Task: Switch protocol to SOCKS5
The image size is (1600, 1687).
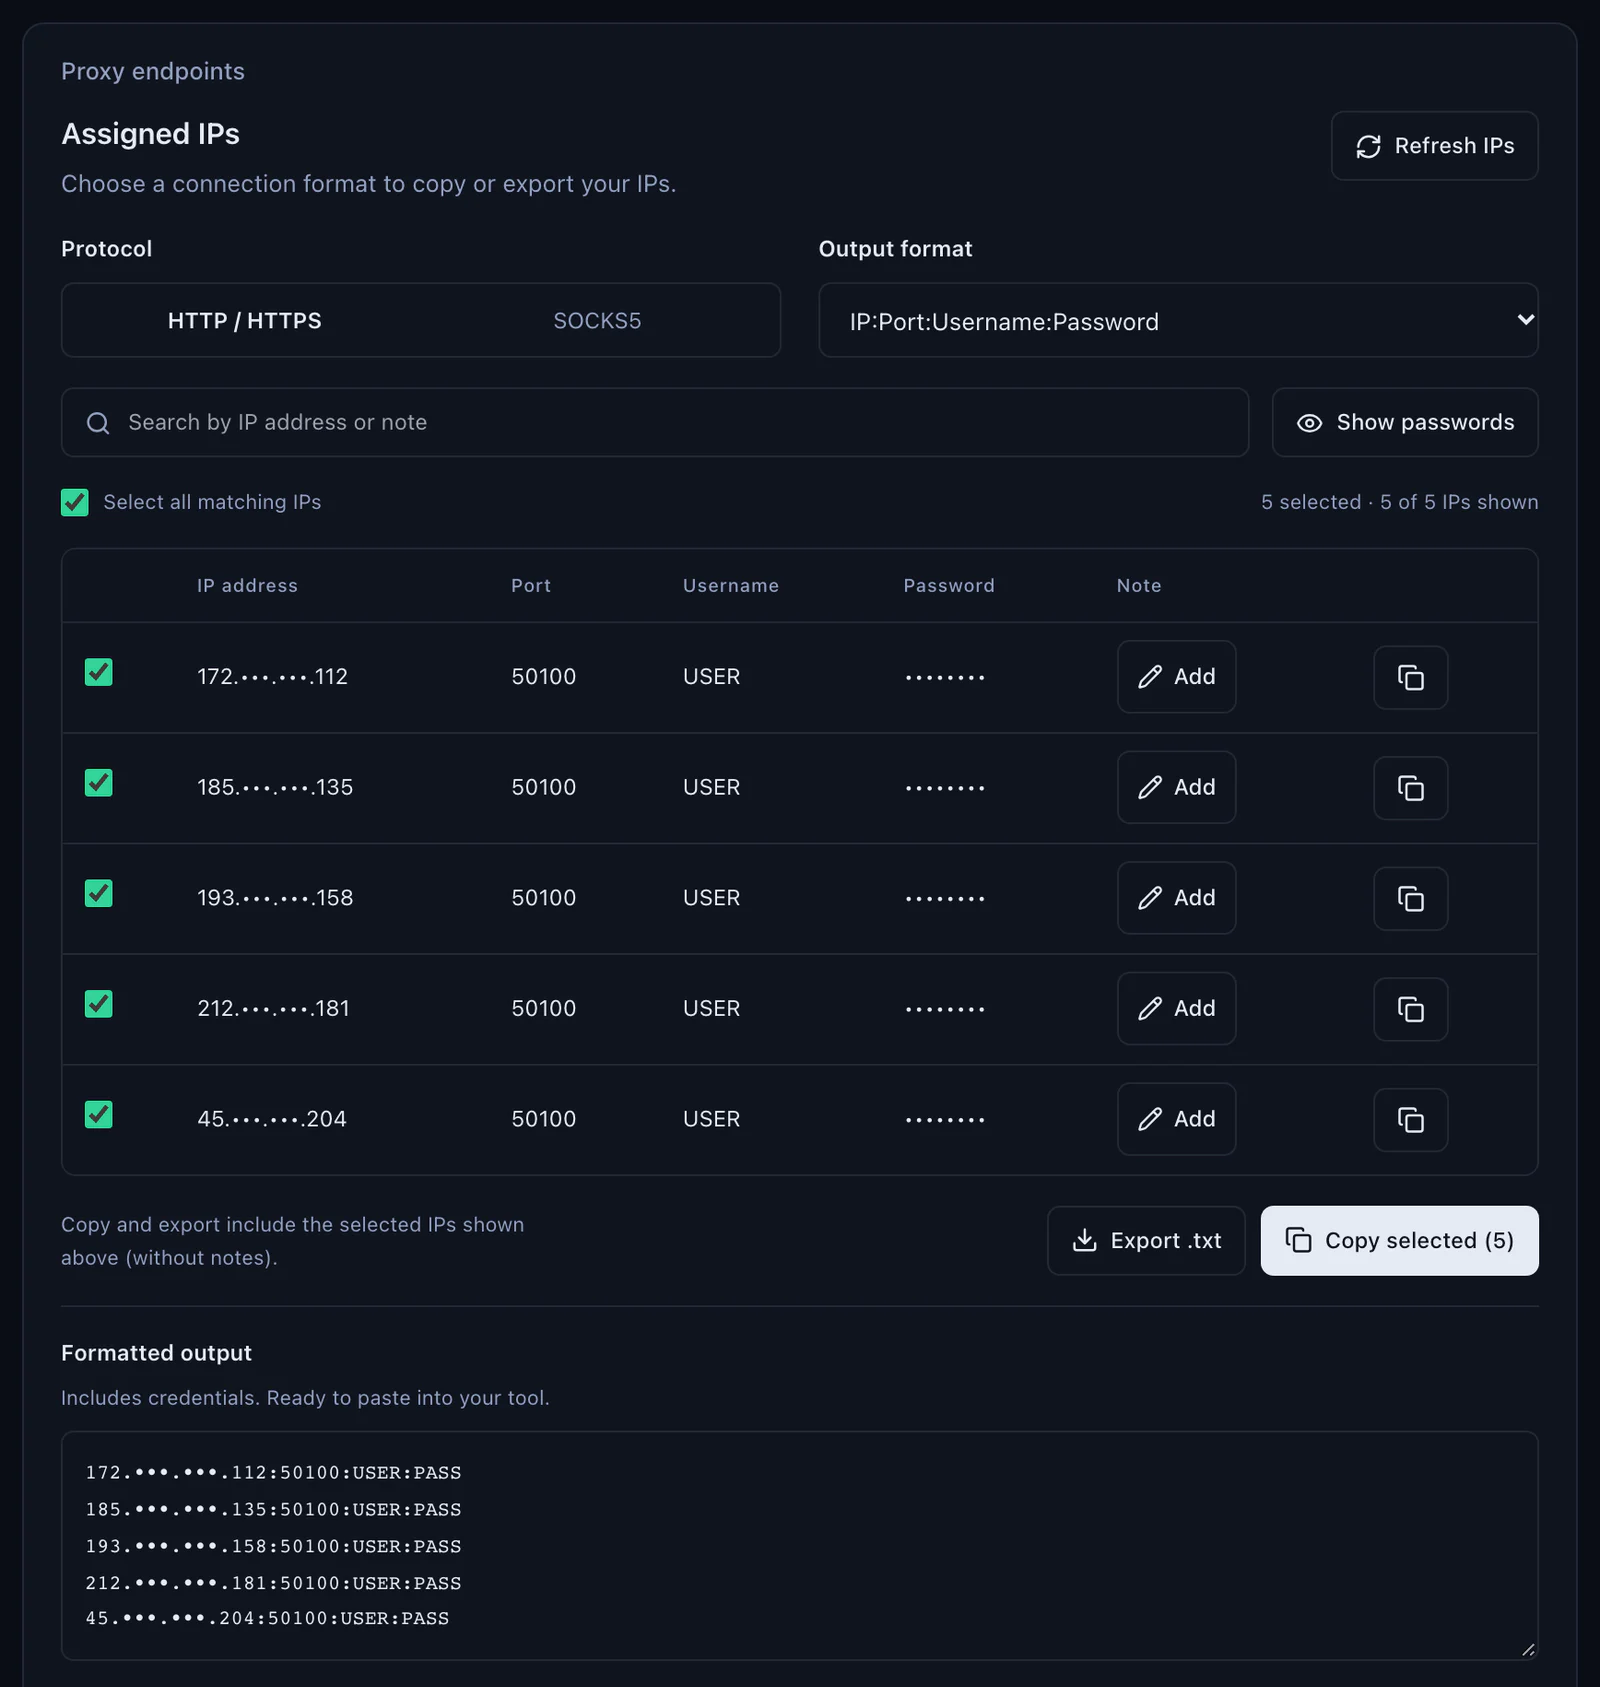Action: pos(597,320)
